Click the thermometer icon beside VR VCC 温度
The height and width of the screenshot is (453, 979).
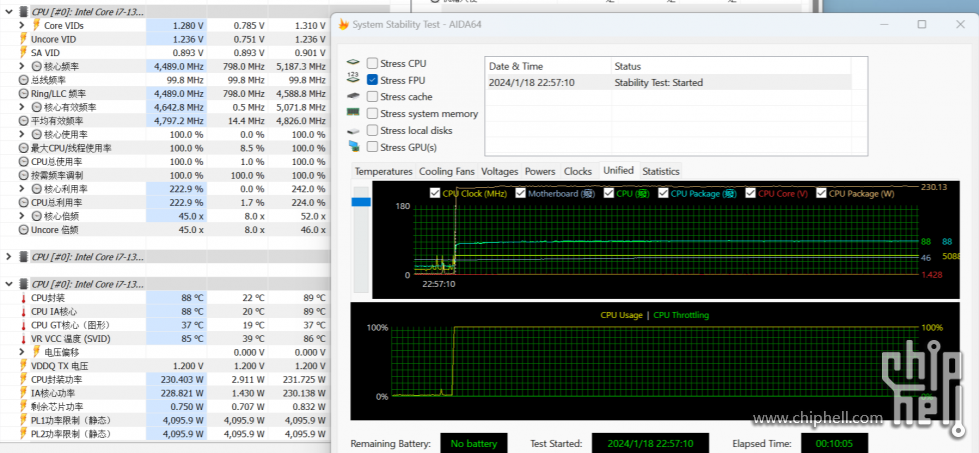point(24,339)
